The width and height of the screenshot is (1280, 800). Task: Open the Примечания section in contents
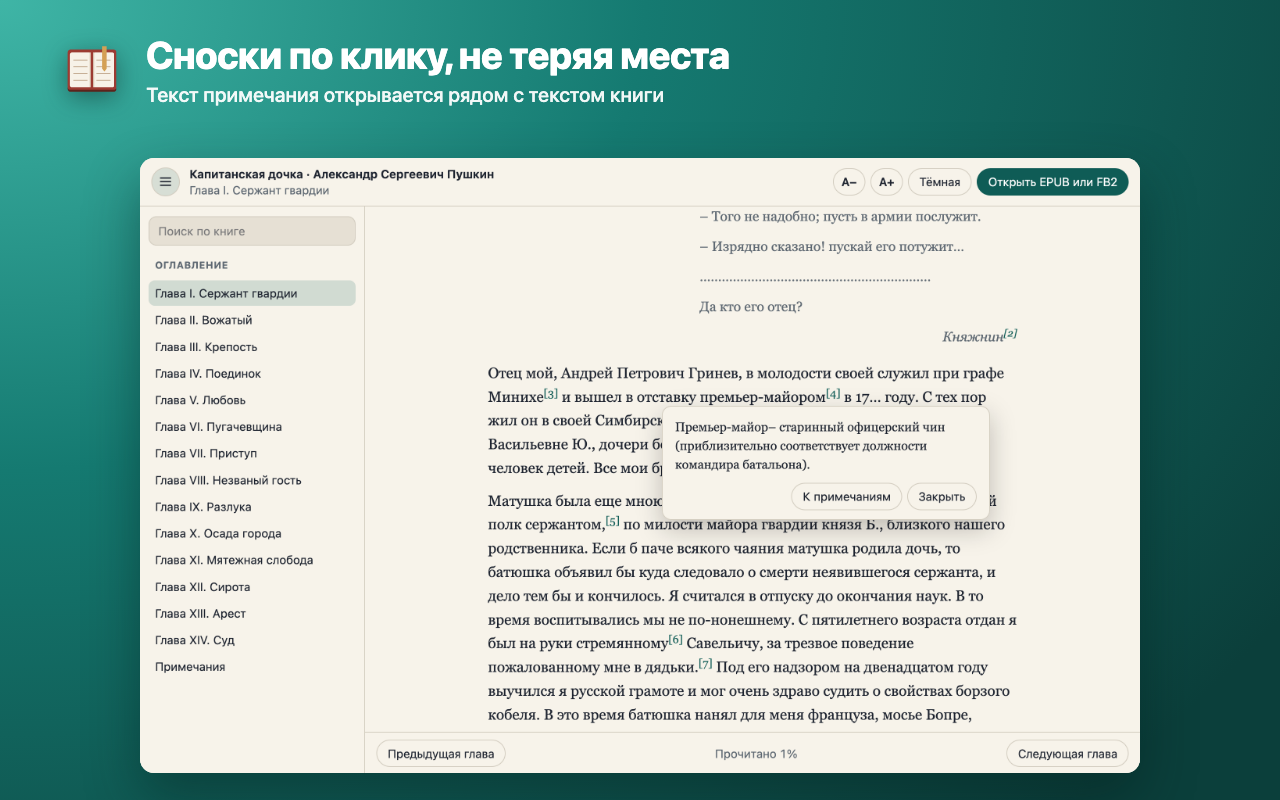click(x=252, y=667)
